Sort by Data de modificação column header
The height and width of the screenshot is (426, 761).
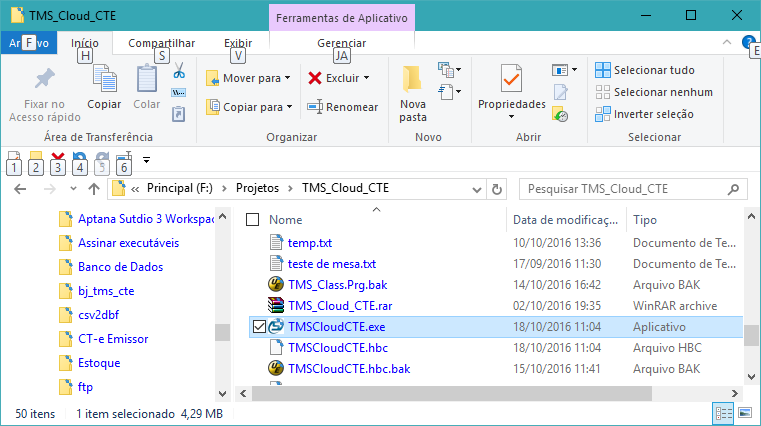566,220
